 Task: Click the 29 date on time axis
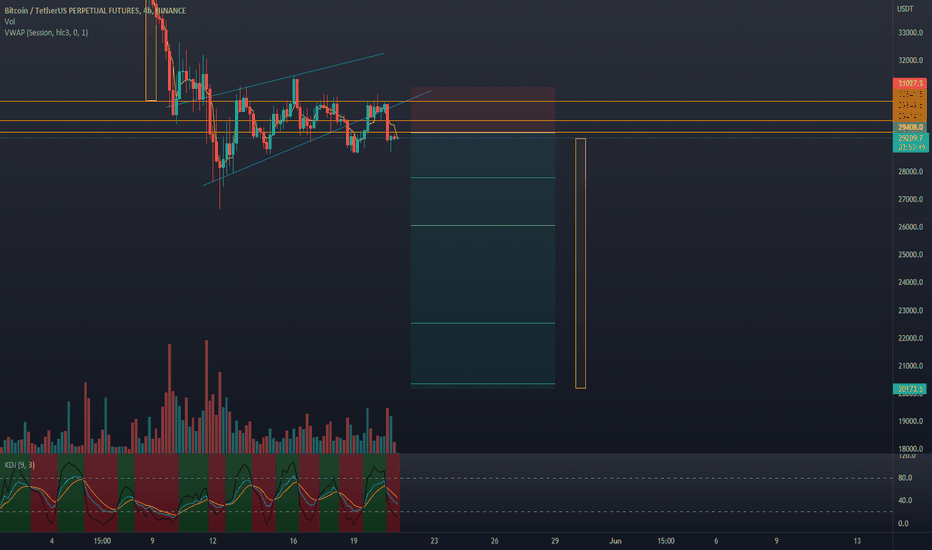pos(555,541)
